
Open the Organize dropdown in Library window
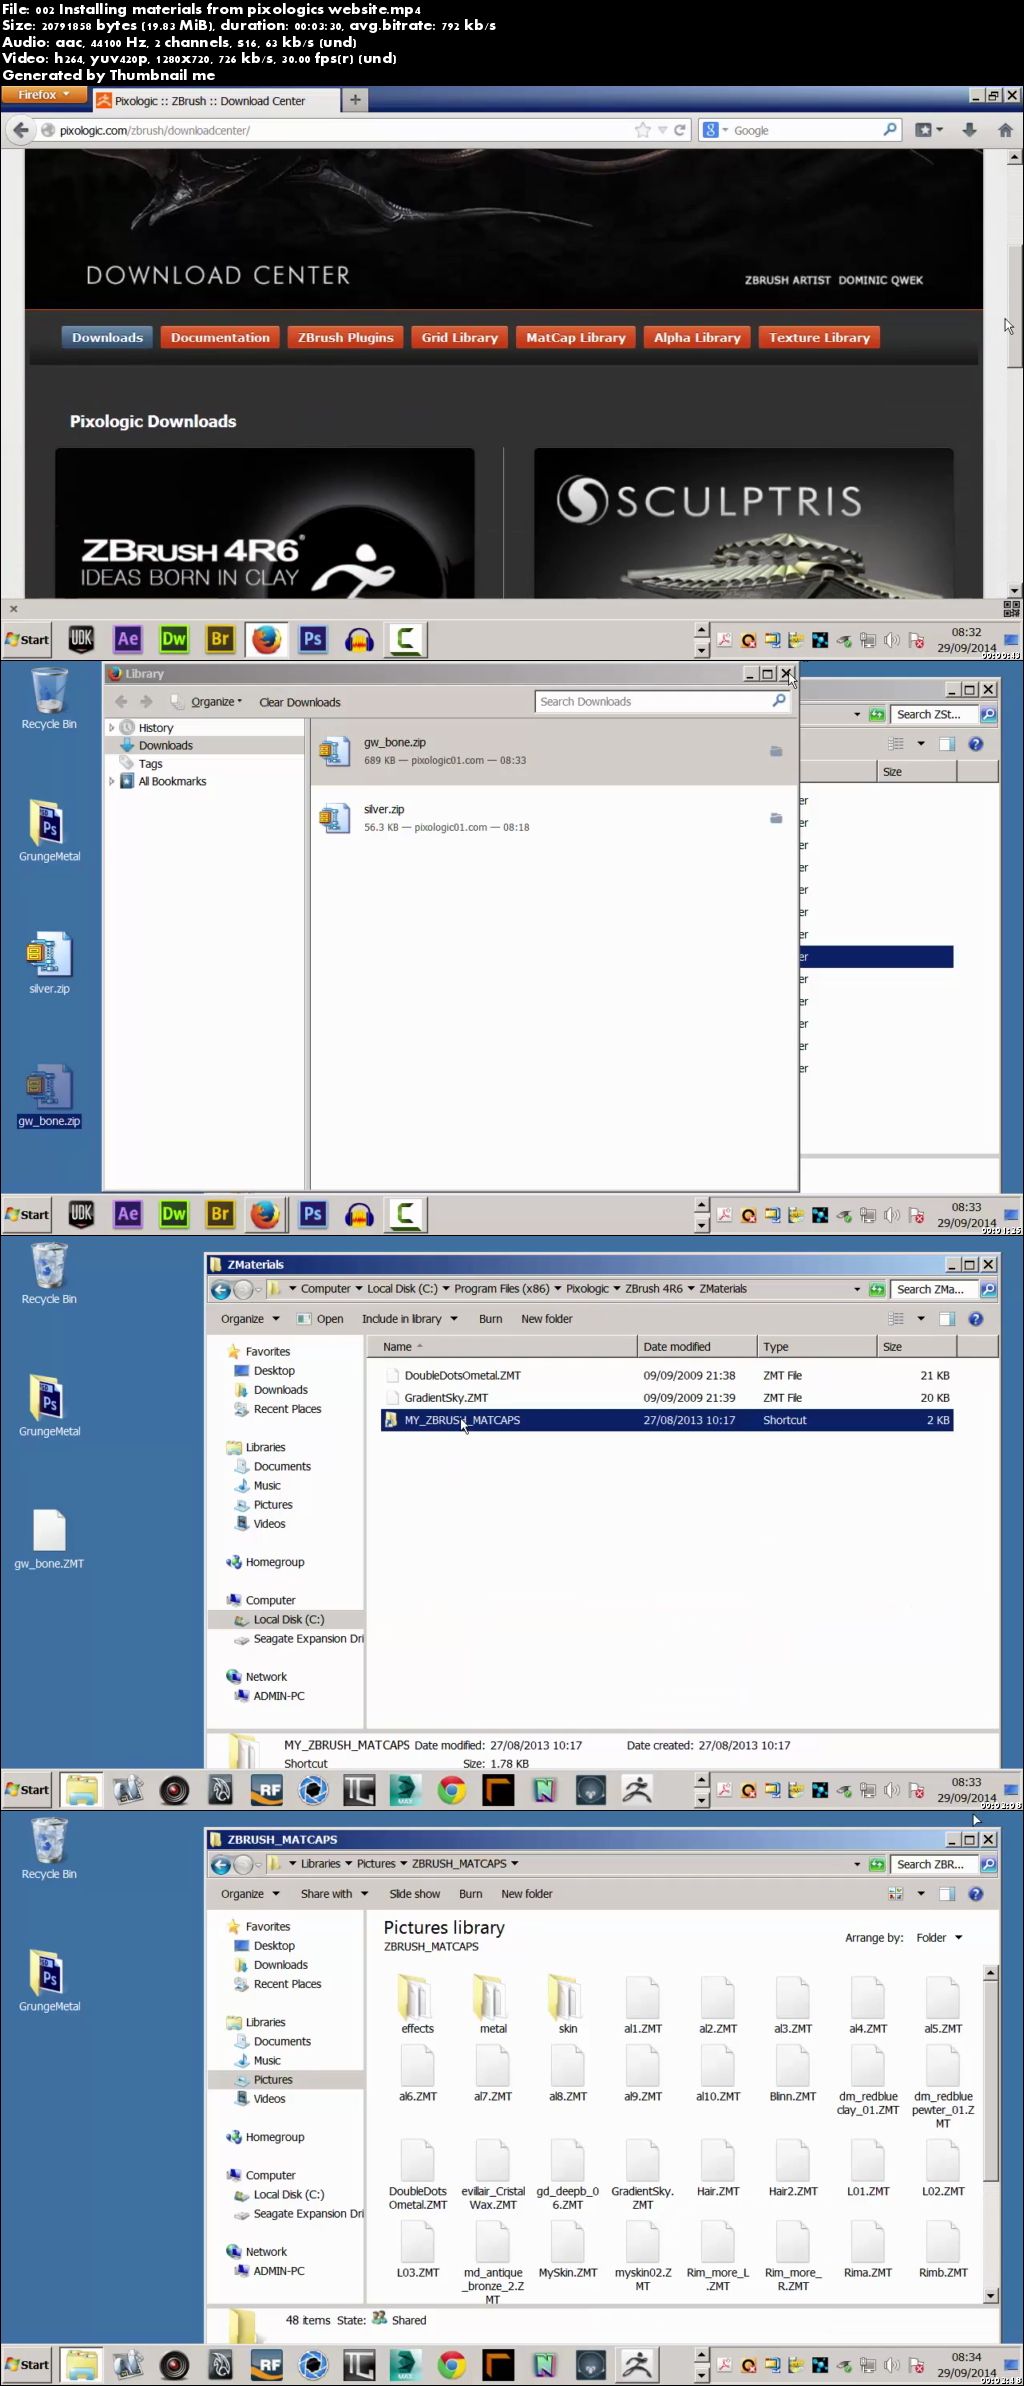(x=216, y=702)
